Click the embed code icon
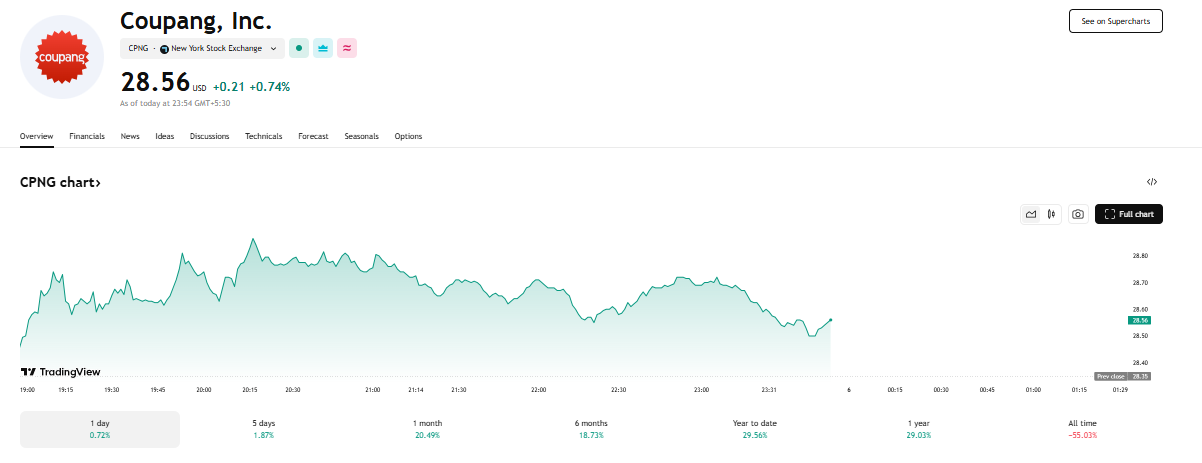1202x463 pixels. pos(1152,182)
